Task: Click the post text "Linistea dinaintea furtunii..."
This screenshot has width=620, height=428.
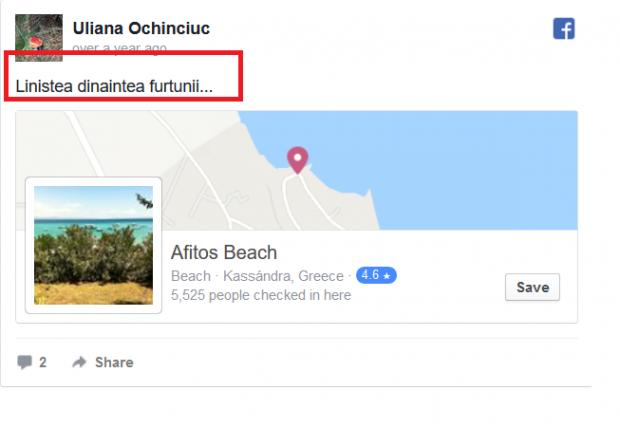Action: pos(114,86)
